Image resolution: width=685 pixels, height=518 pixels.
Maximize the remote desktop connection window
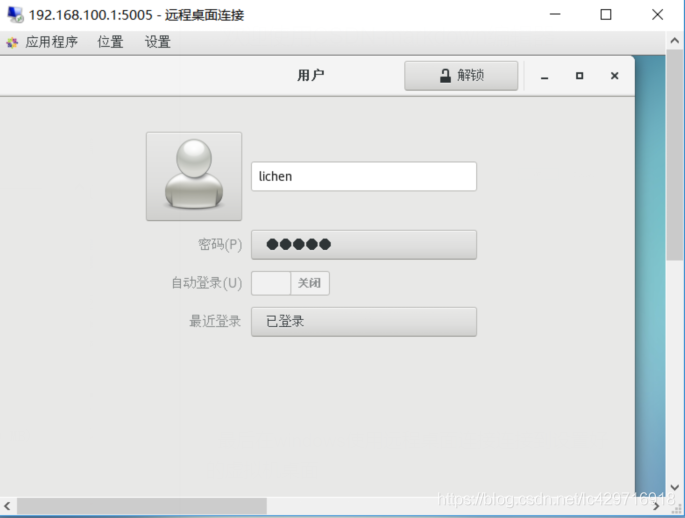[605, 14]
